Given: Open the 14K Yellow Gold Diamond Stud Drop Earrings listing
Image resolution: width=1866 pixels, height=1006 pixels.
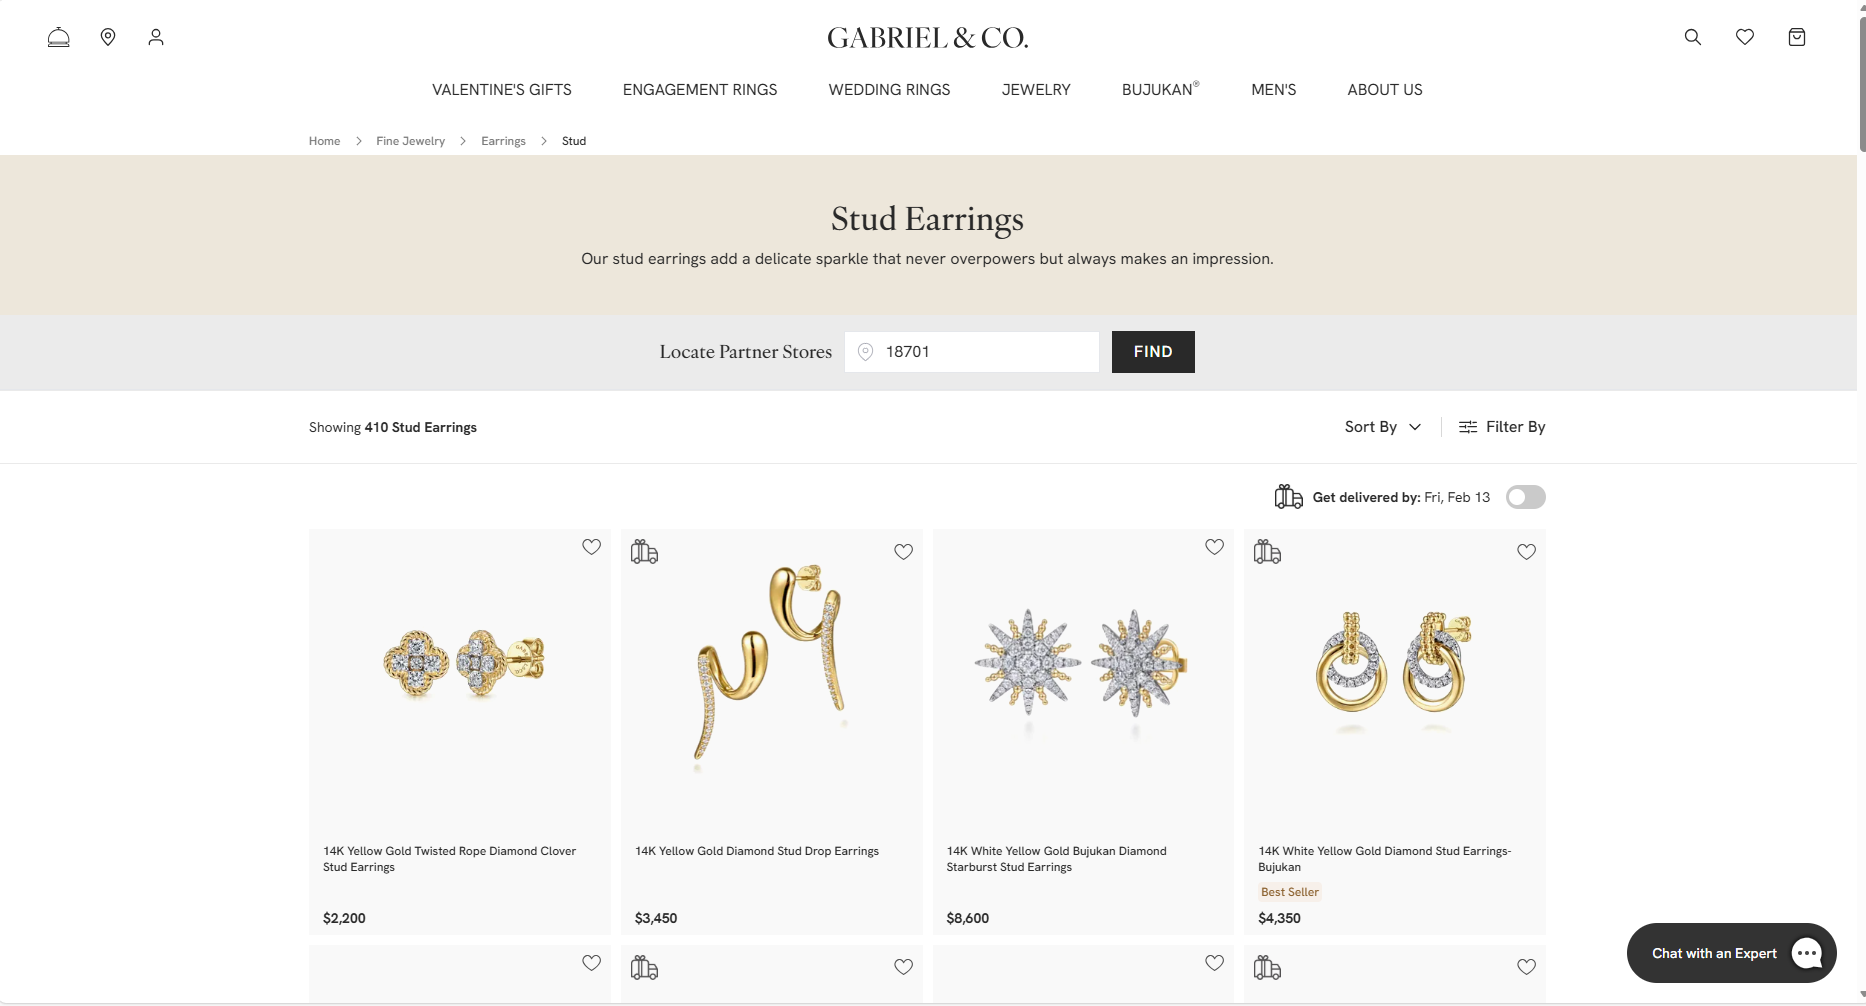Looking at the screenshot, I should (x=756, y=851).
